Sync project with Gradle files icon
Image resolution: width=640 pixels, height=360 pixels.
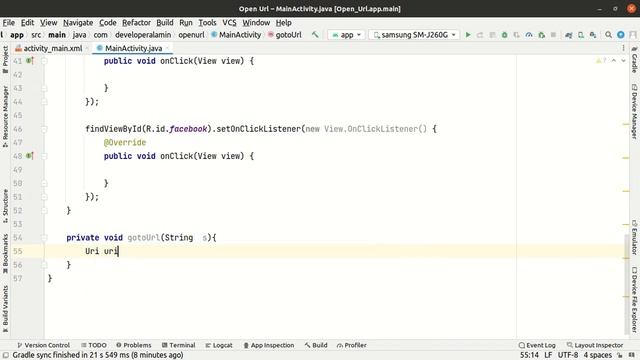point(569,35)
